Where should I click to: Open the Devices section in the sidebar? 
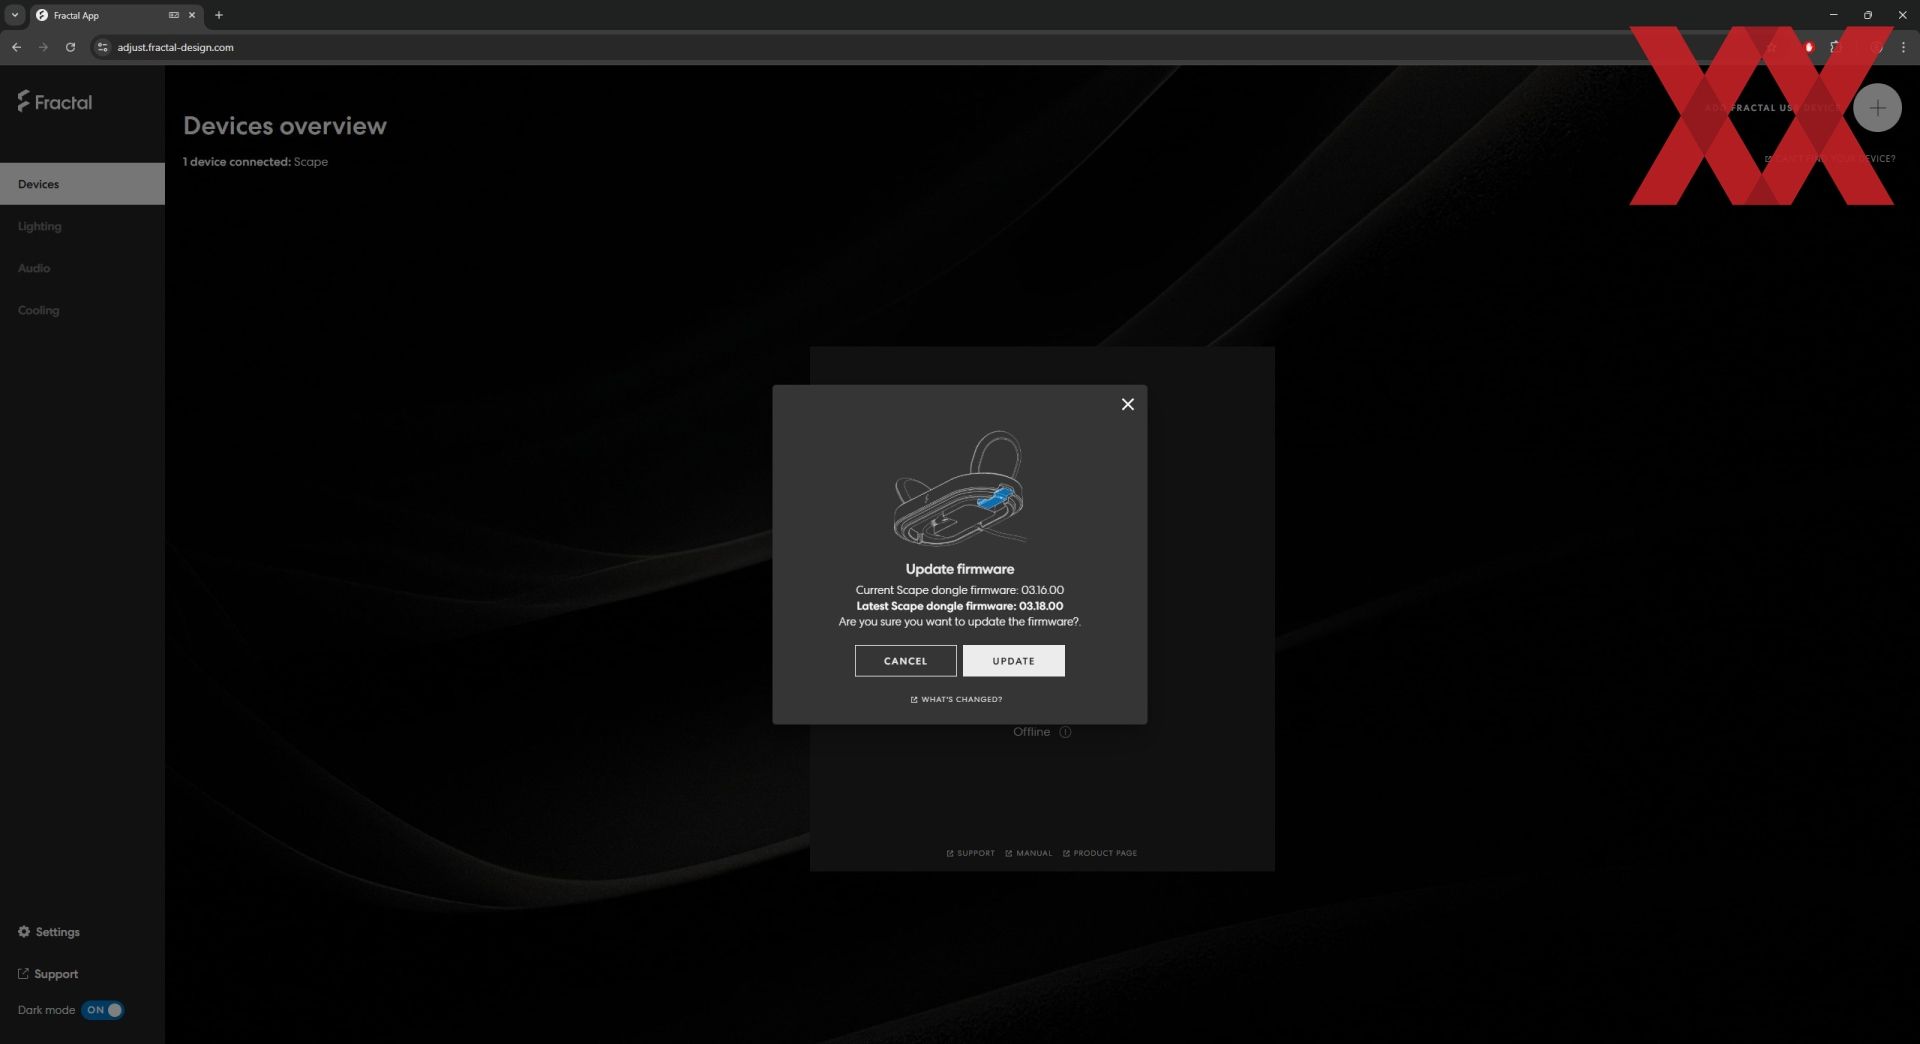pos(82,184)
